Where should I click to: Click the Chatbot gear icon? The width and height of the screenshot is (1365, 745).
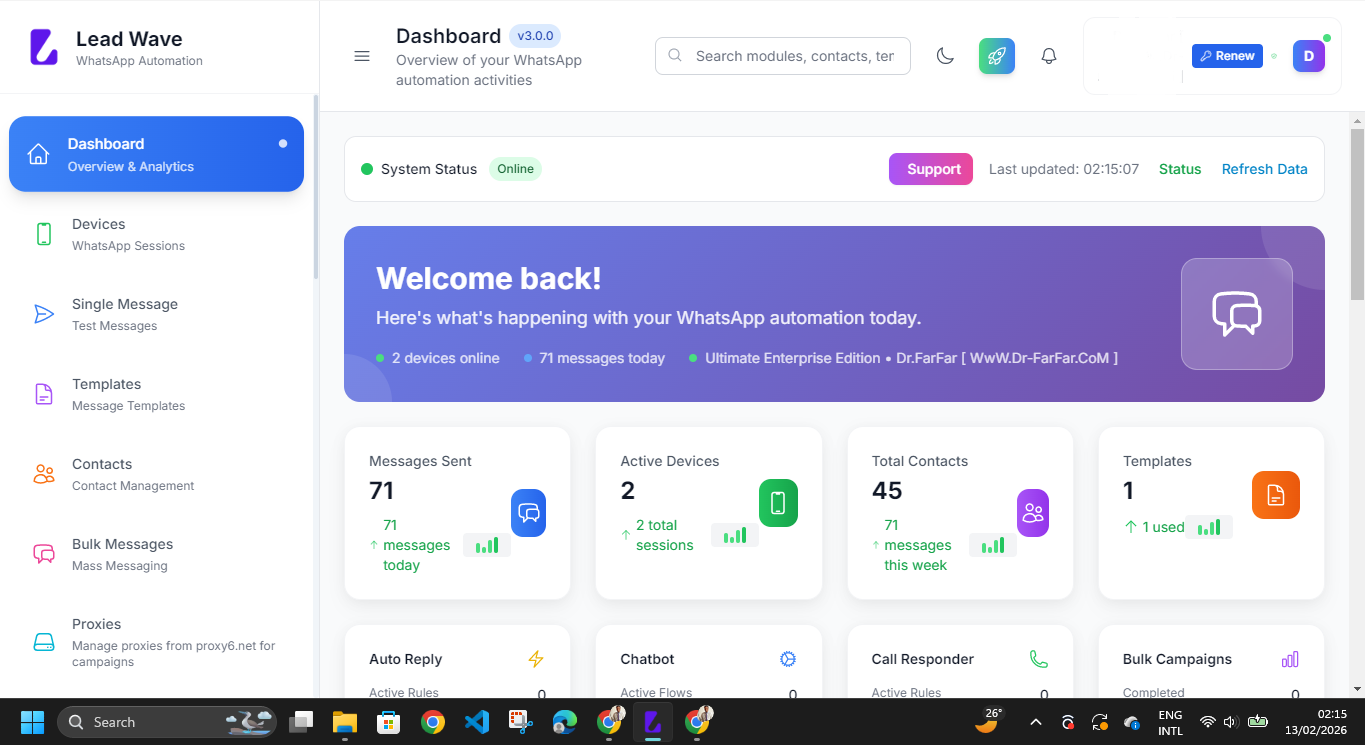pos(788,659)
